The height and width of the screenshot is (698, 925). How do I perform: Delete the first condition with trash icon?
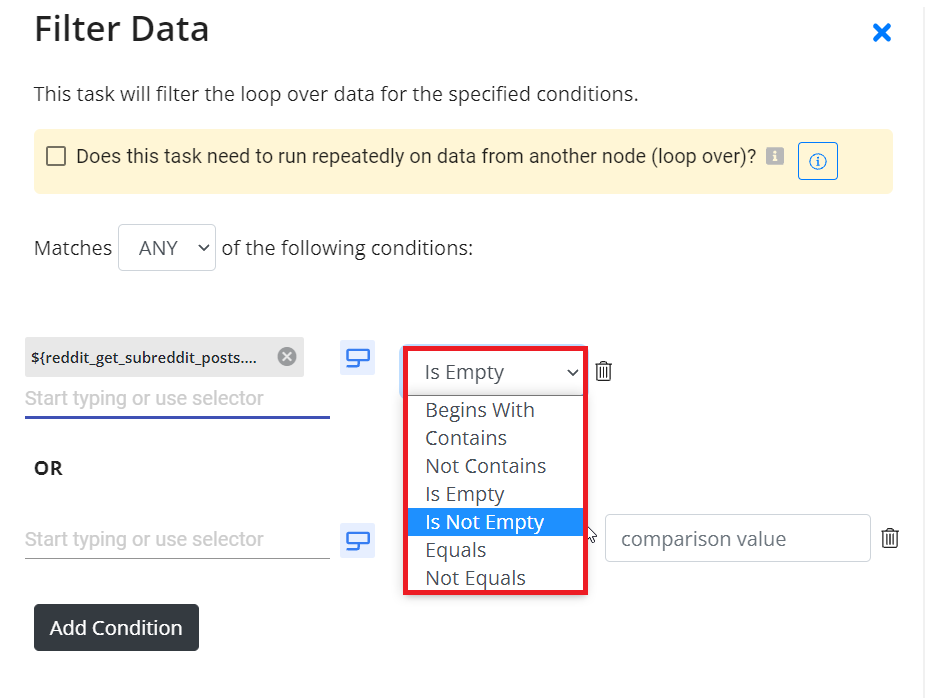pyautogui.click(x=603, y=371)
